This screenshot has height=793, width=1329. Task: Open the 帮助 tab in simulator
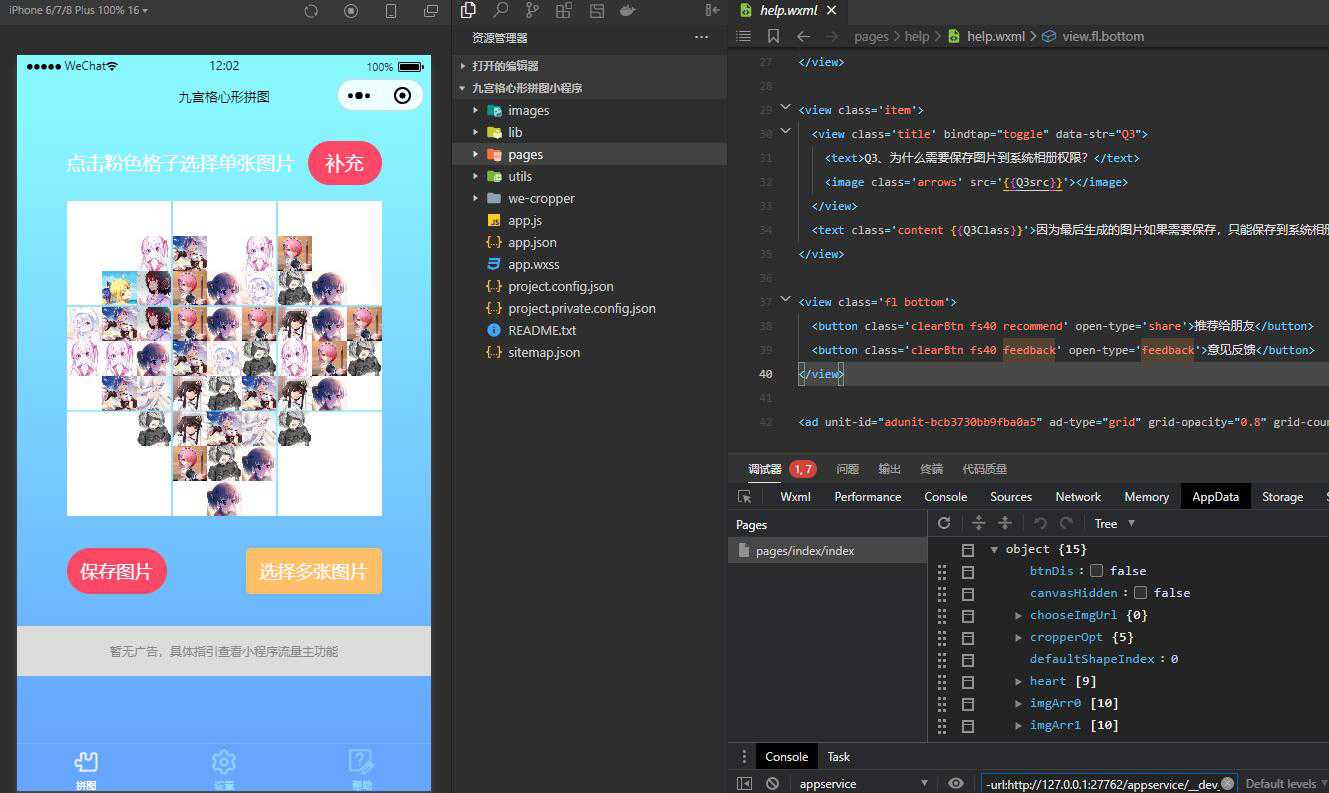click(361, 770)
